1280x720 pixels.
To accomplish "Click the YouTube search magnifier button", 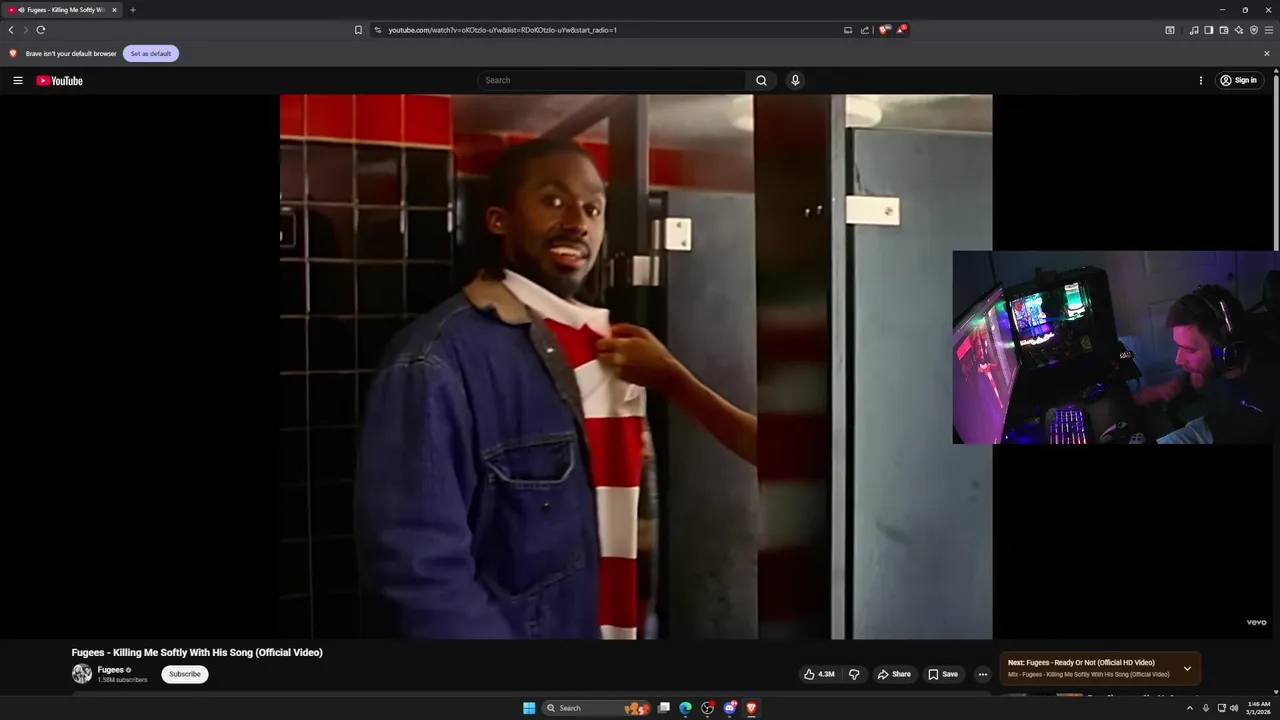I will 761,80.
